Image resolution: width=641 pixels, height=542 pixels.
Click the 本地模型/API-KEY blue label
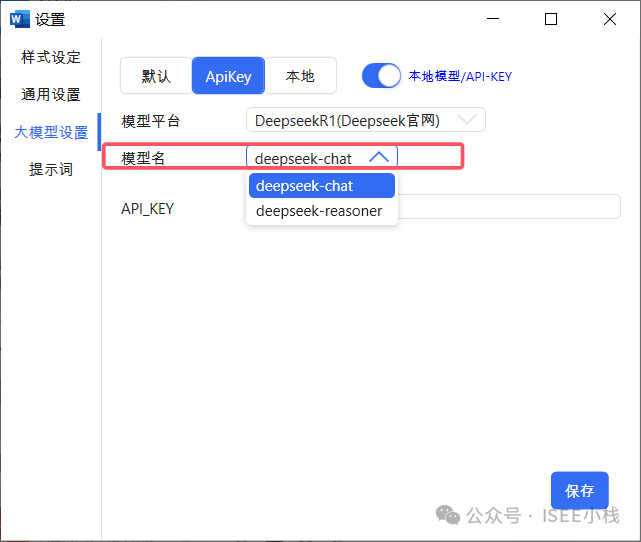460,76
